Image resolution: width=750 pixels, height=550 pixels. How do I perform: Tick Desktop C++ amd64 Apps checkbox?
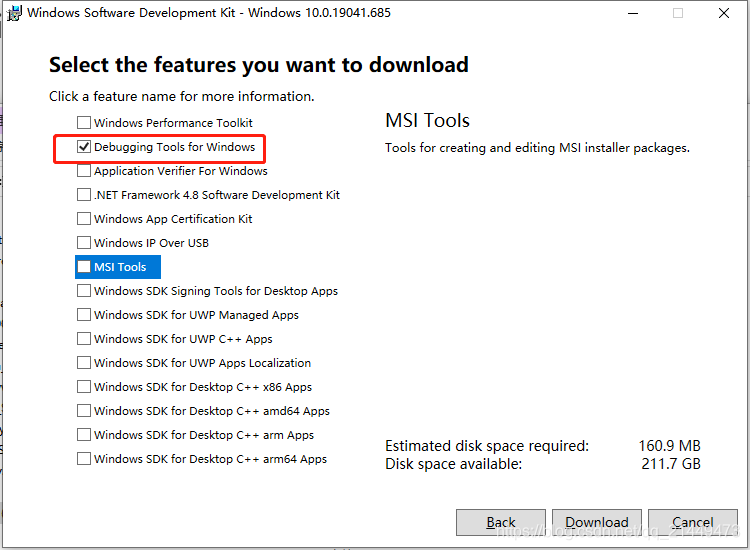[84, 410]
